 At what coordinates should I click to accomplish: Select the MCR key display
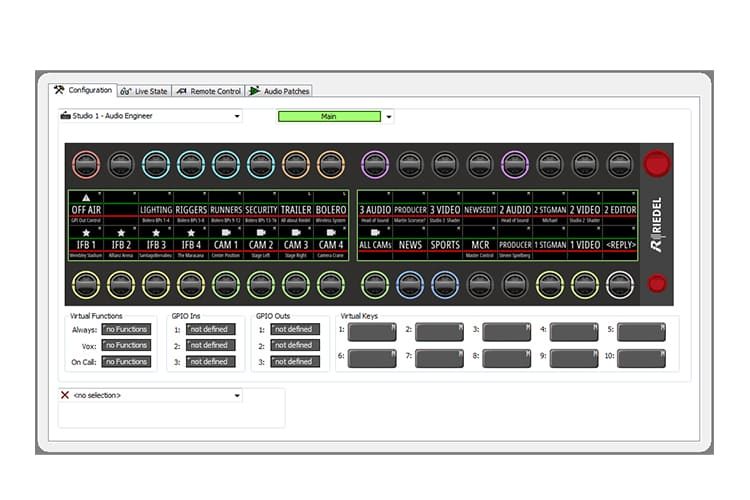(x=480, y=243)
